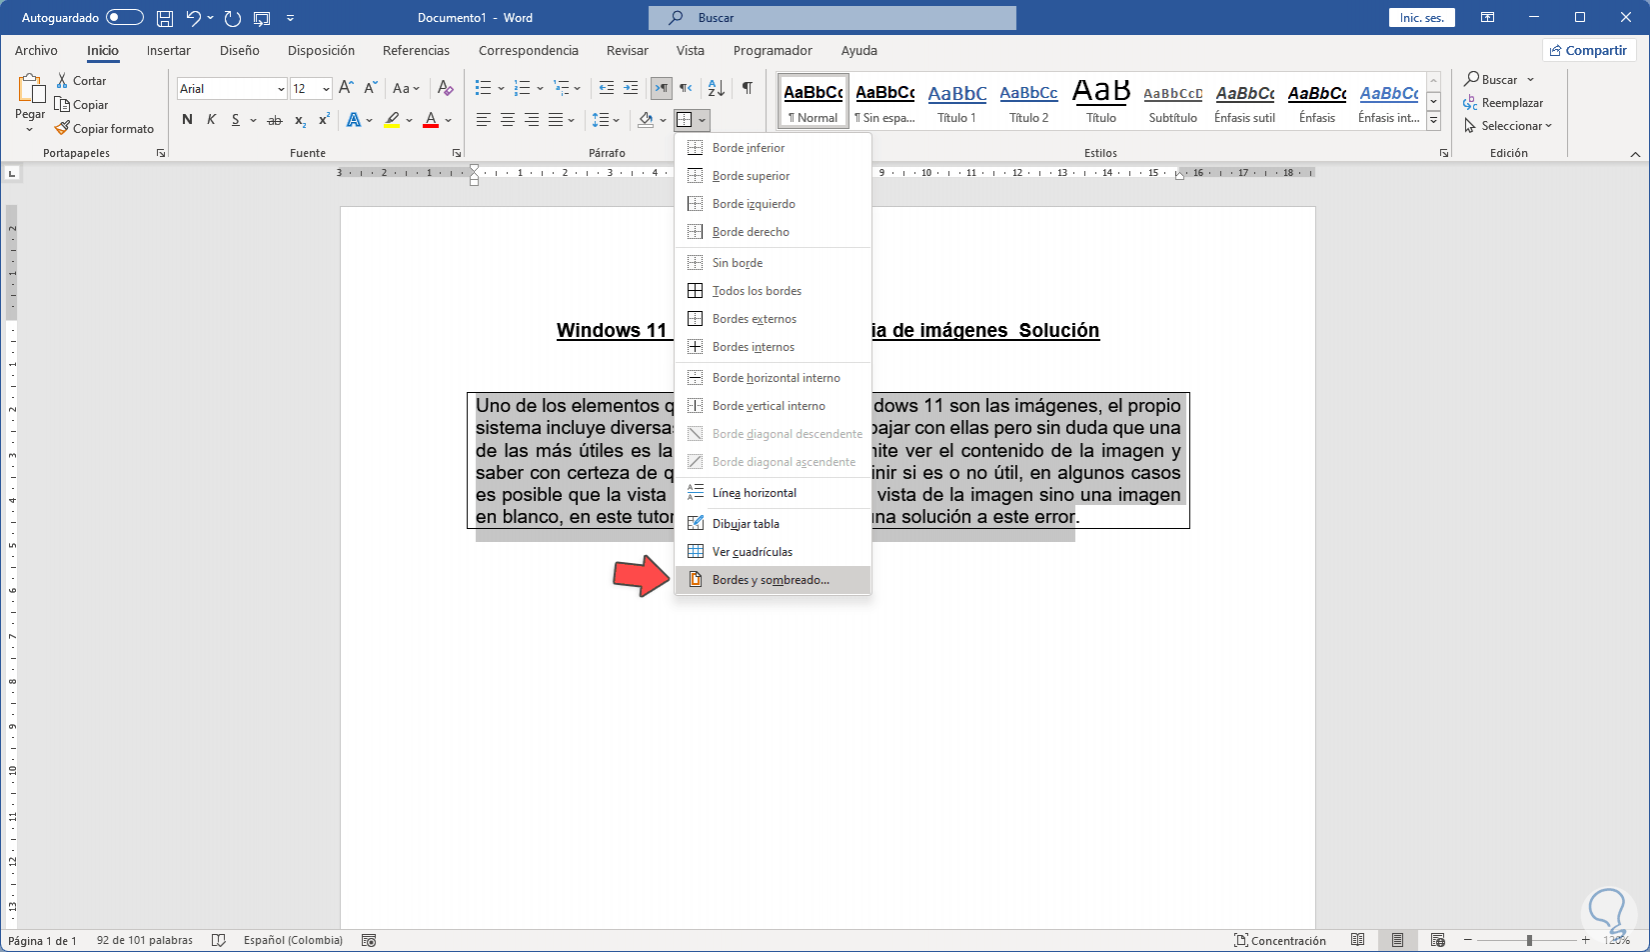The width and height of the screenshot is (1650, 952).
Task: Justify the paragraph text
Action: [556, 120]
